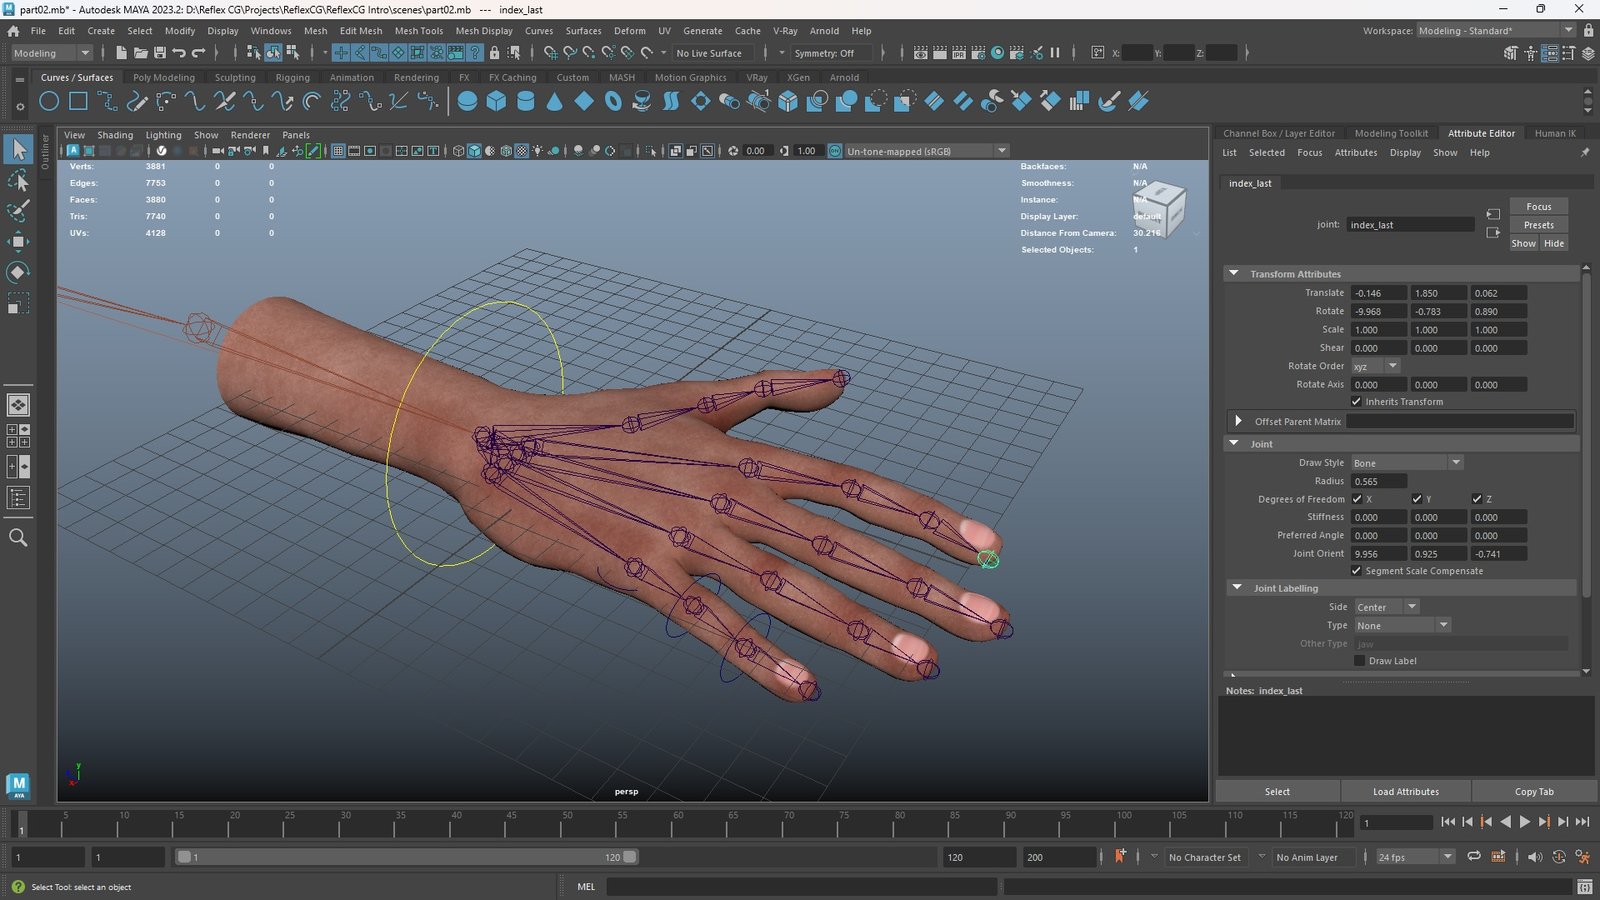This screenshot has height=900, width=1600.
Task: Toggle the Inherits Transform checkbox
Action: pyautogui.click(x=1357, y=402)
